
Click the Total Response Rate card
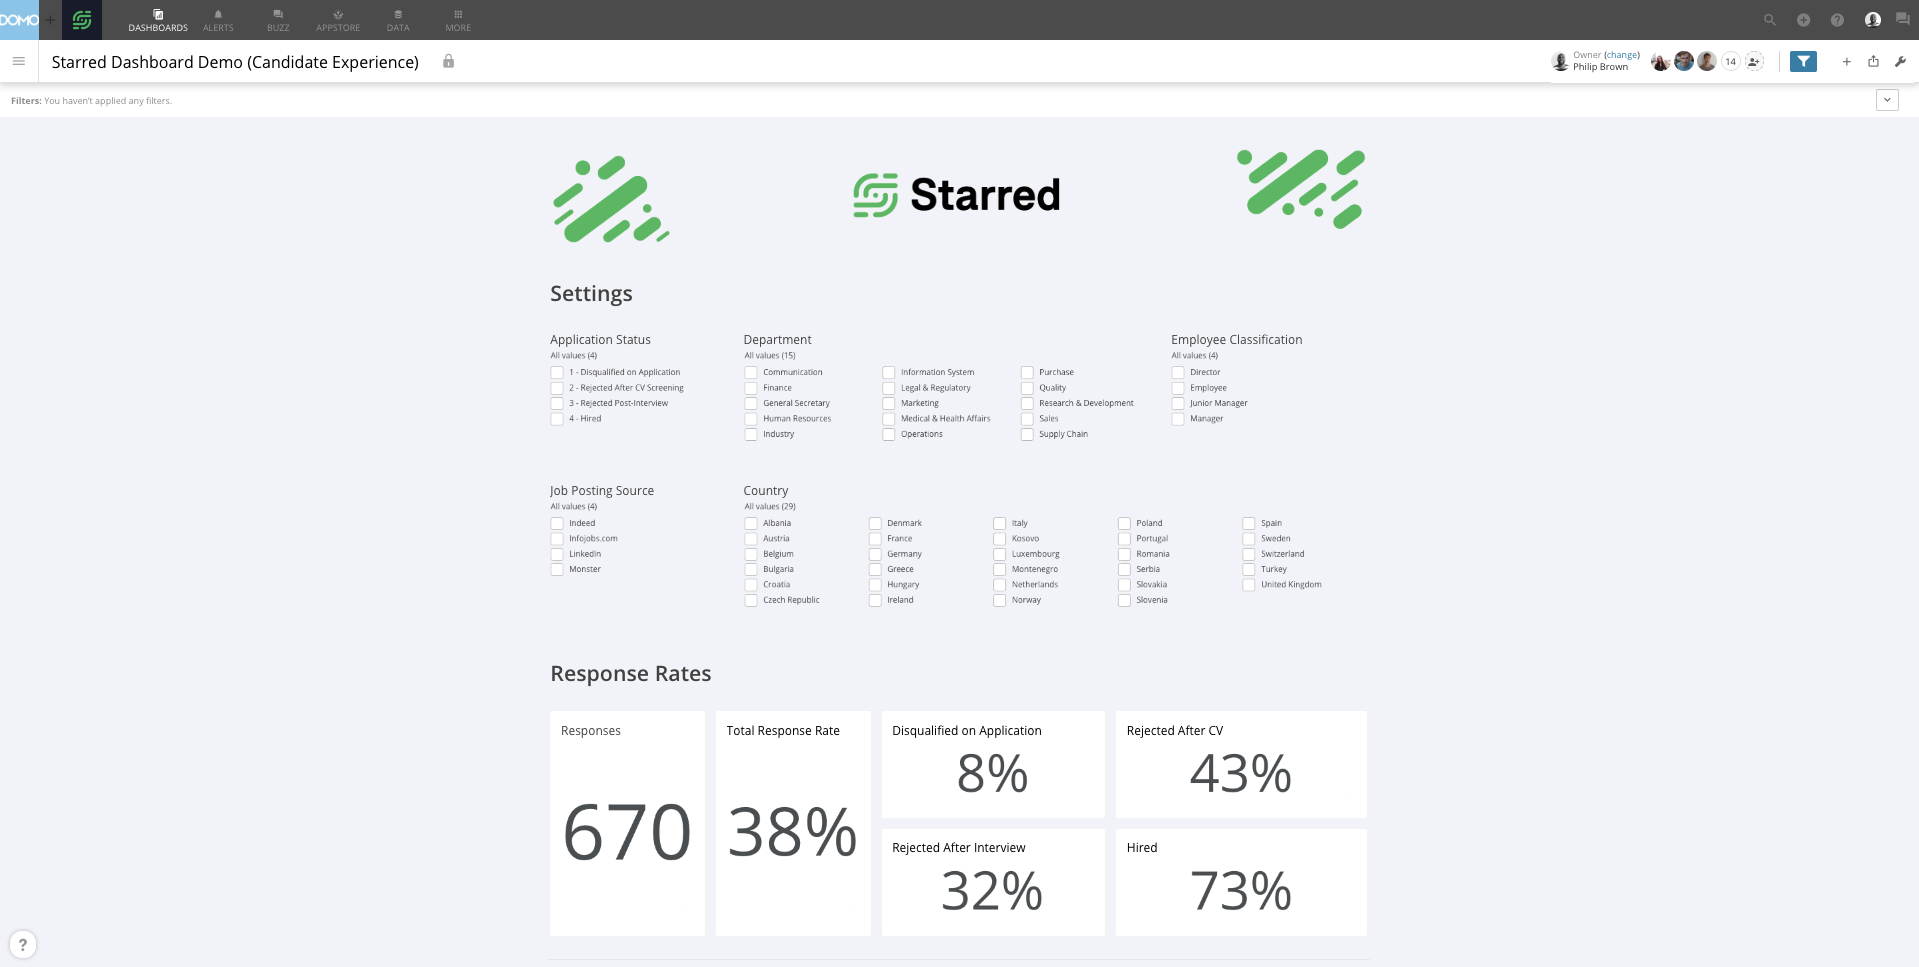tap(793, 823)
